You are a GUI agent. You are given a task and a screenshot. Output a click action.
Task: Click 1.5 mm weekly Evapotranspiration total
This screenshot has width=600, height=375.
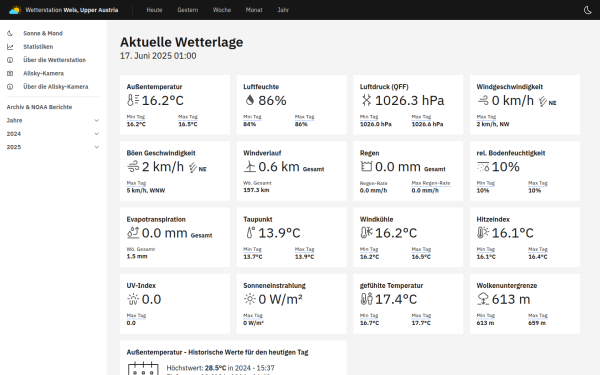(137, 256)
